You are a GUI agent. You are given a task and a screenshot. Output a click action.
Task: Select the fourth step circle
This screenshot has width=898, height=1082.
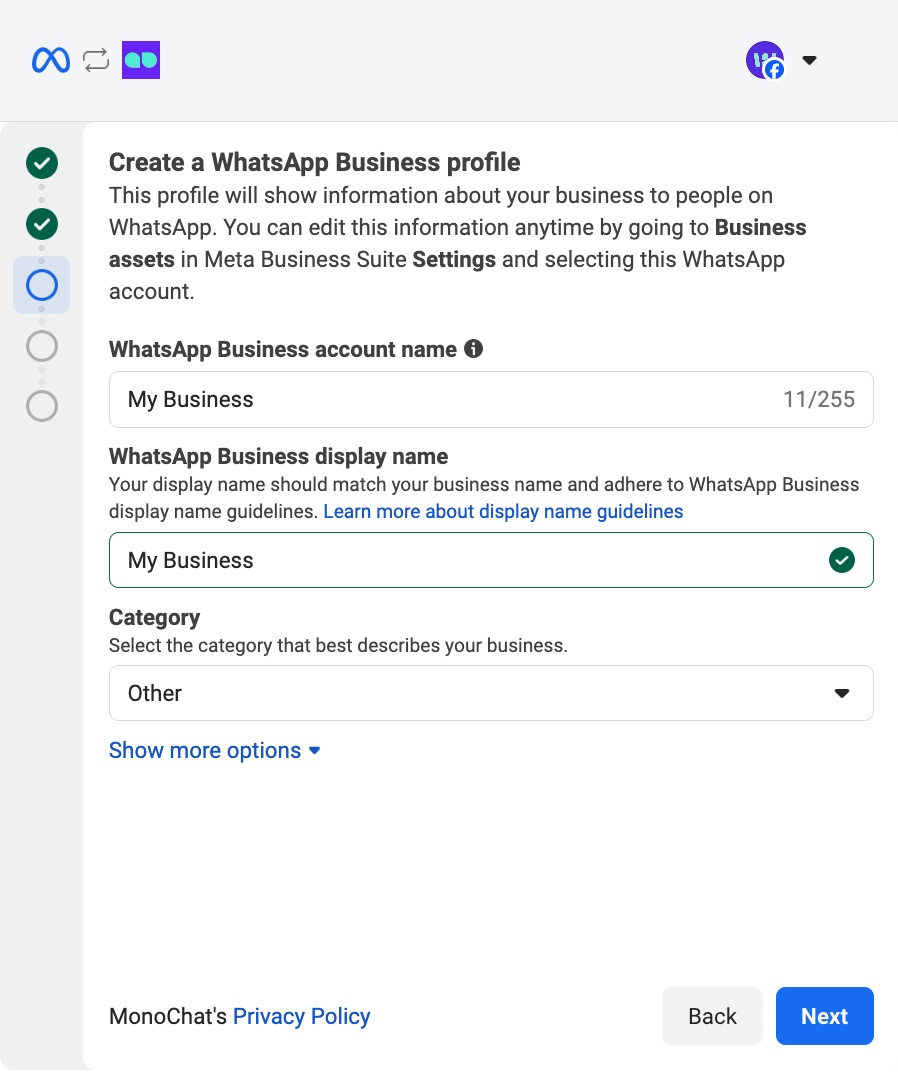click(x=41, y=346)
